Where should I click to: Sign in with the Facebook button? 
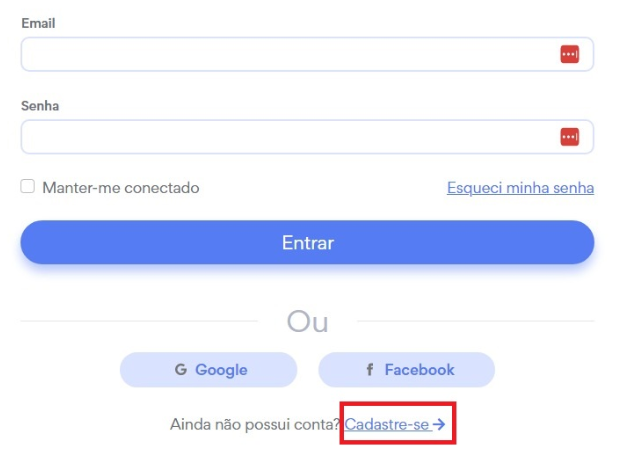(x=407, y=370)
